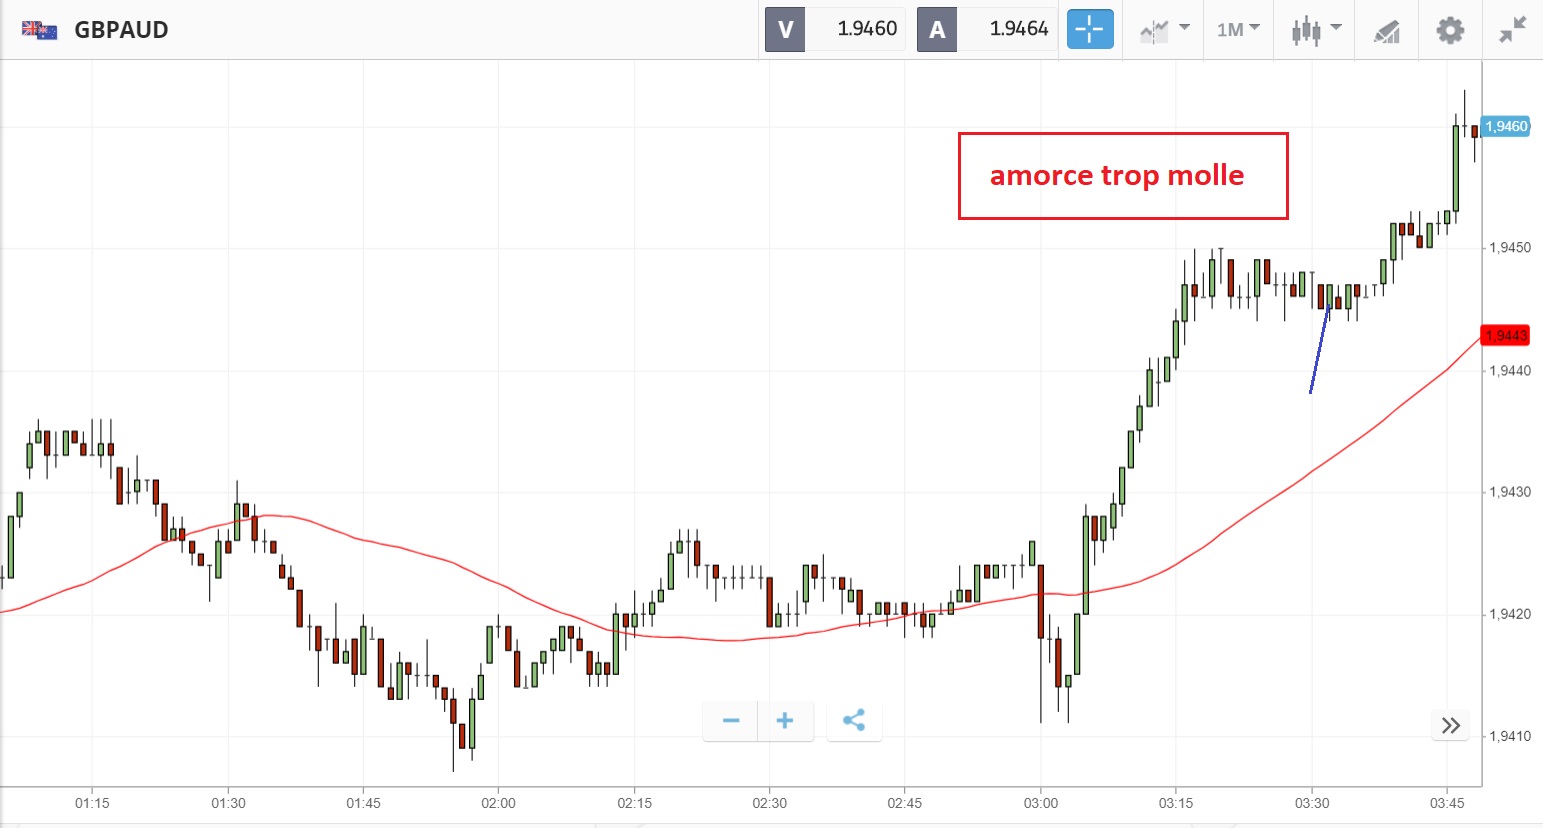Click the blue current price label 1,9460

tap(1505, 126)
